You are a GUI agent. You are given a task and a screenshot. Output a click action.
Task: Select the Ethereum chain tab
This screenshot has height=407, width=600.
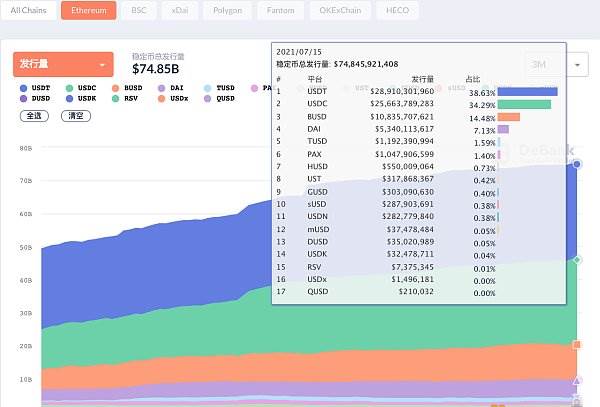[x=89, y=10]
